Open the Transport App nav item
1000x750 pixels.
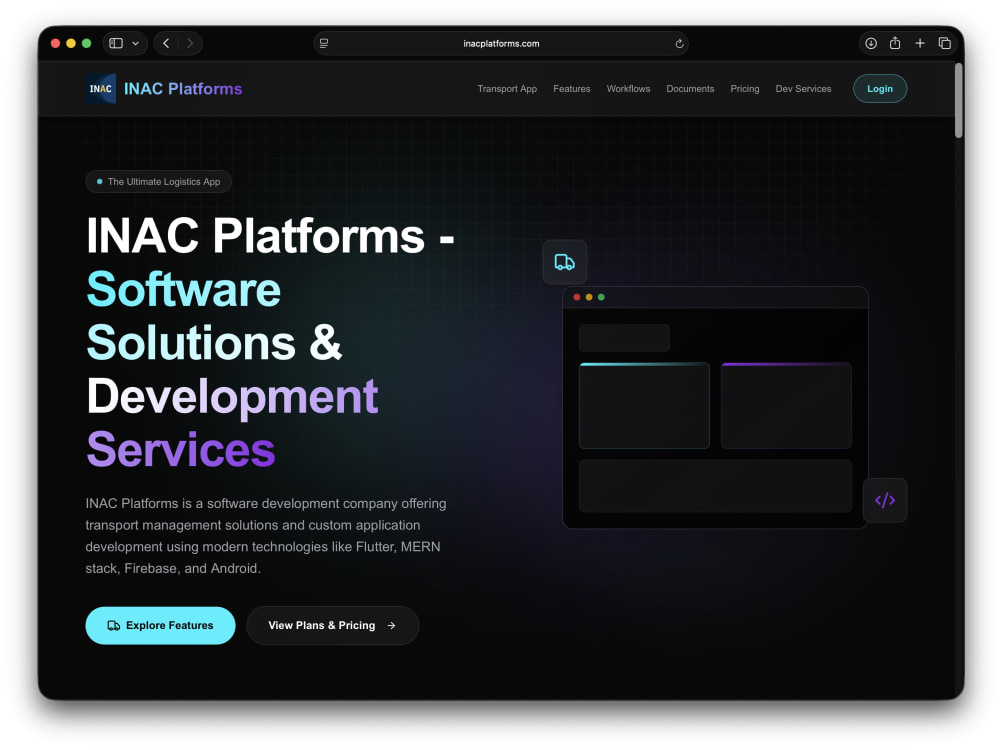pyautogui.click(x=507, y=89)
